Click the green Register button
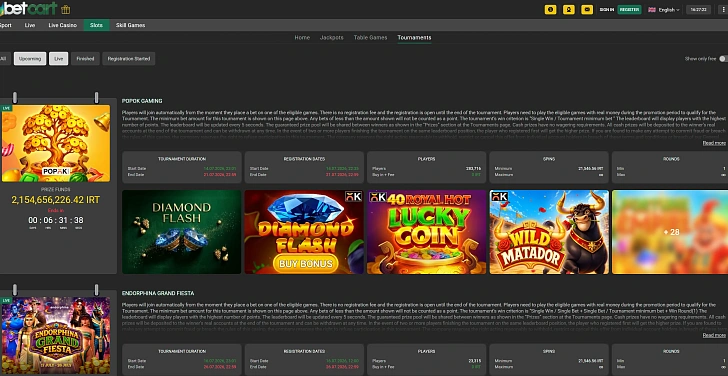Screen dimensions: 728x376 point(630,9)
